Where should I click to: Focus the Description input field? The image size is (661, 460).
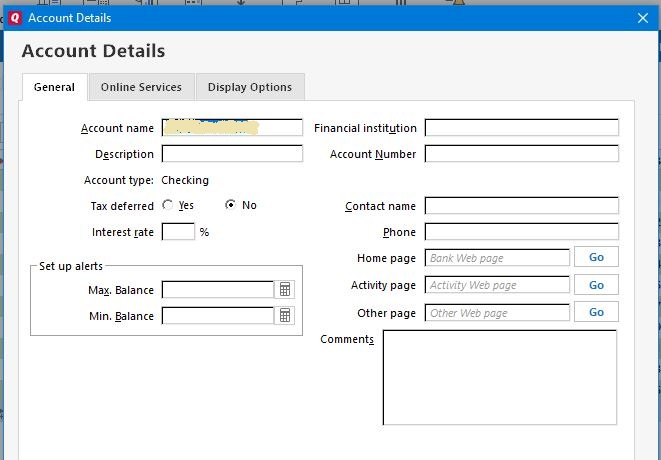[x=232, y=153]
